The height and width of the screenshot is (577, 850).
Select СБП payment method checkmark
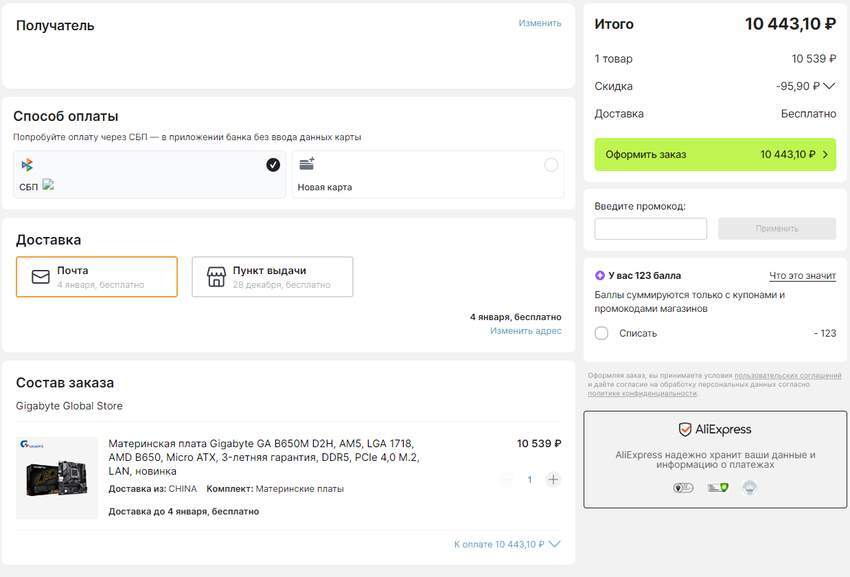point(273,165)
